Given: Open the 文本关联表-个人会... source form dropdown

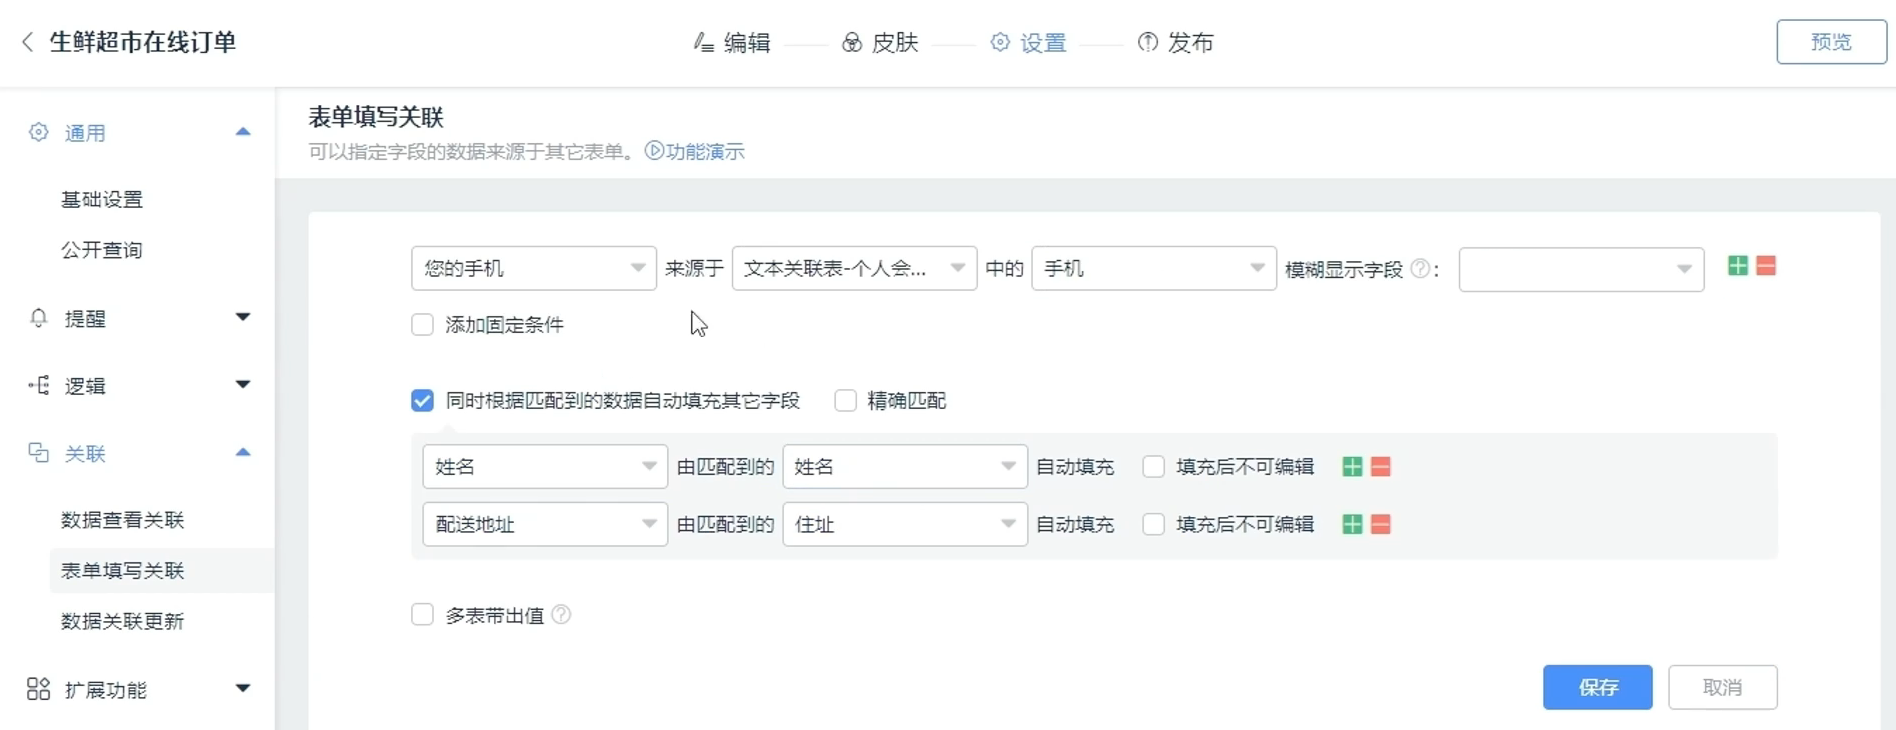Looking at the screenshot, I should pyautogui.click(x=854, y=269).
